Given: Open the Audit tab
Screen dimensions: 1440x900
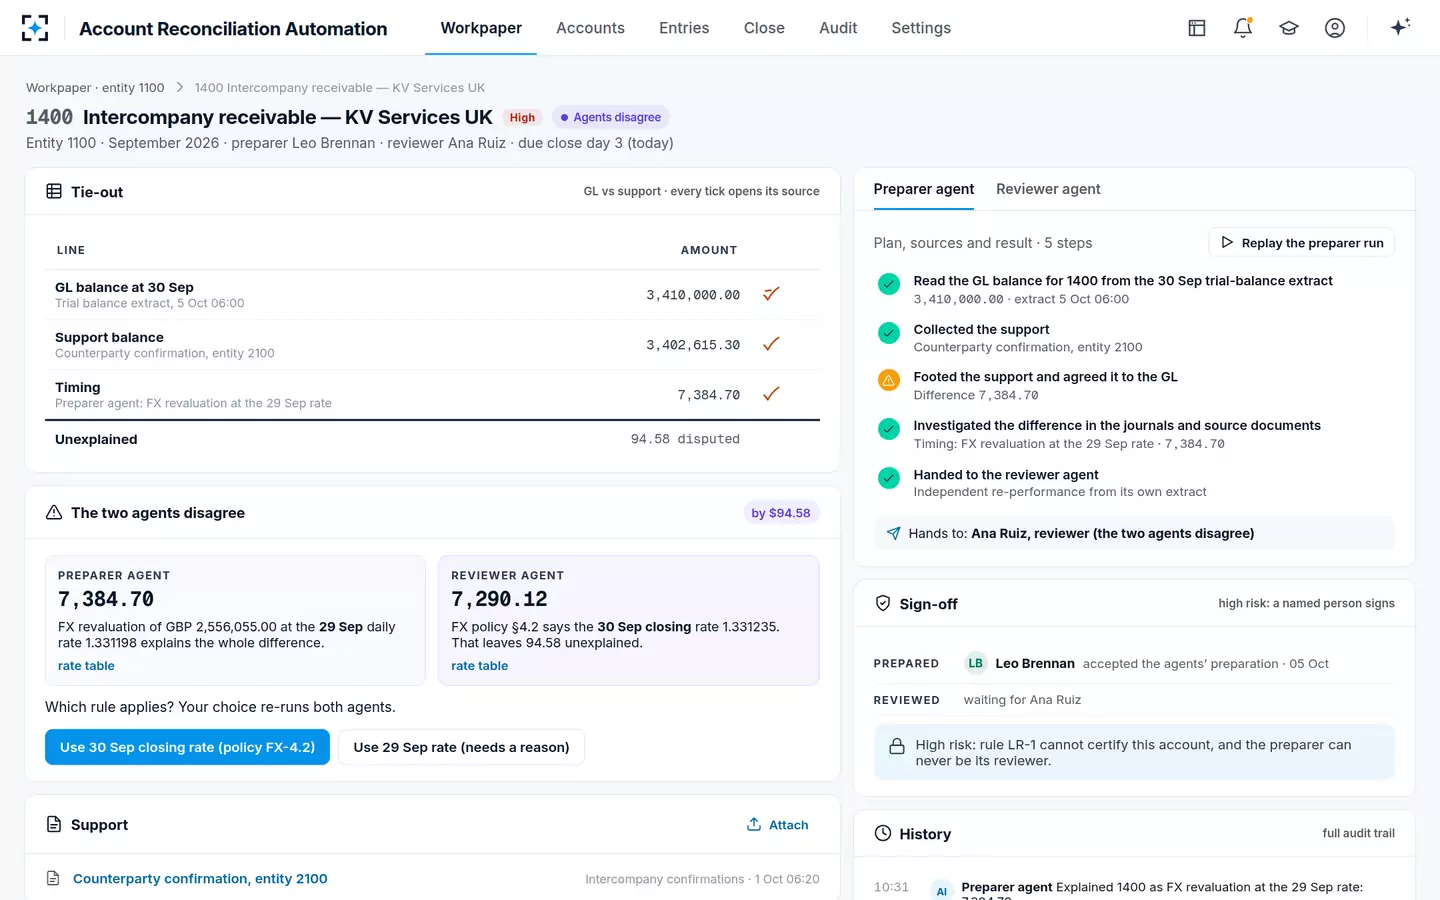Looking at the screenshot, I should [838, 28].
